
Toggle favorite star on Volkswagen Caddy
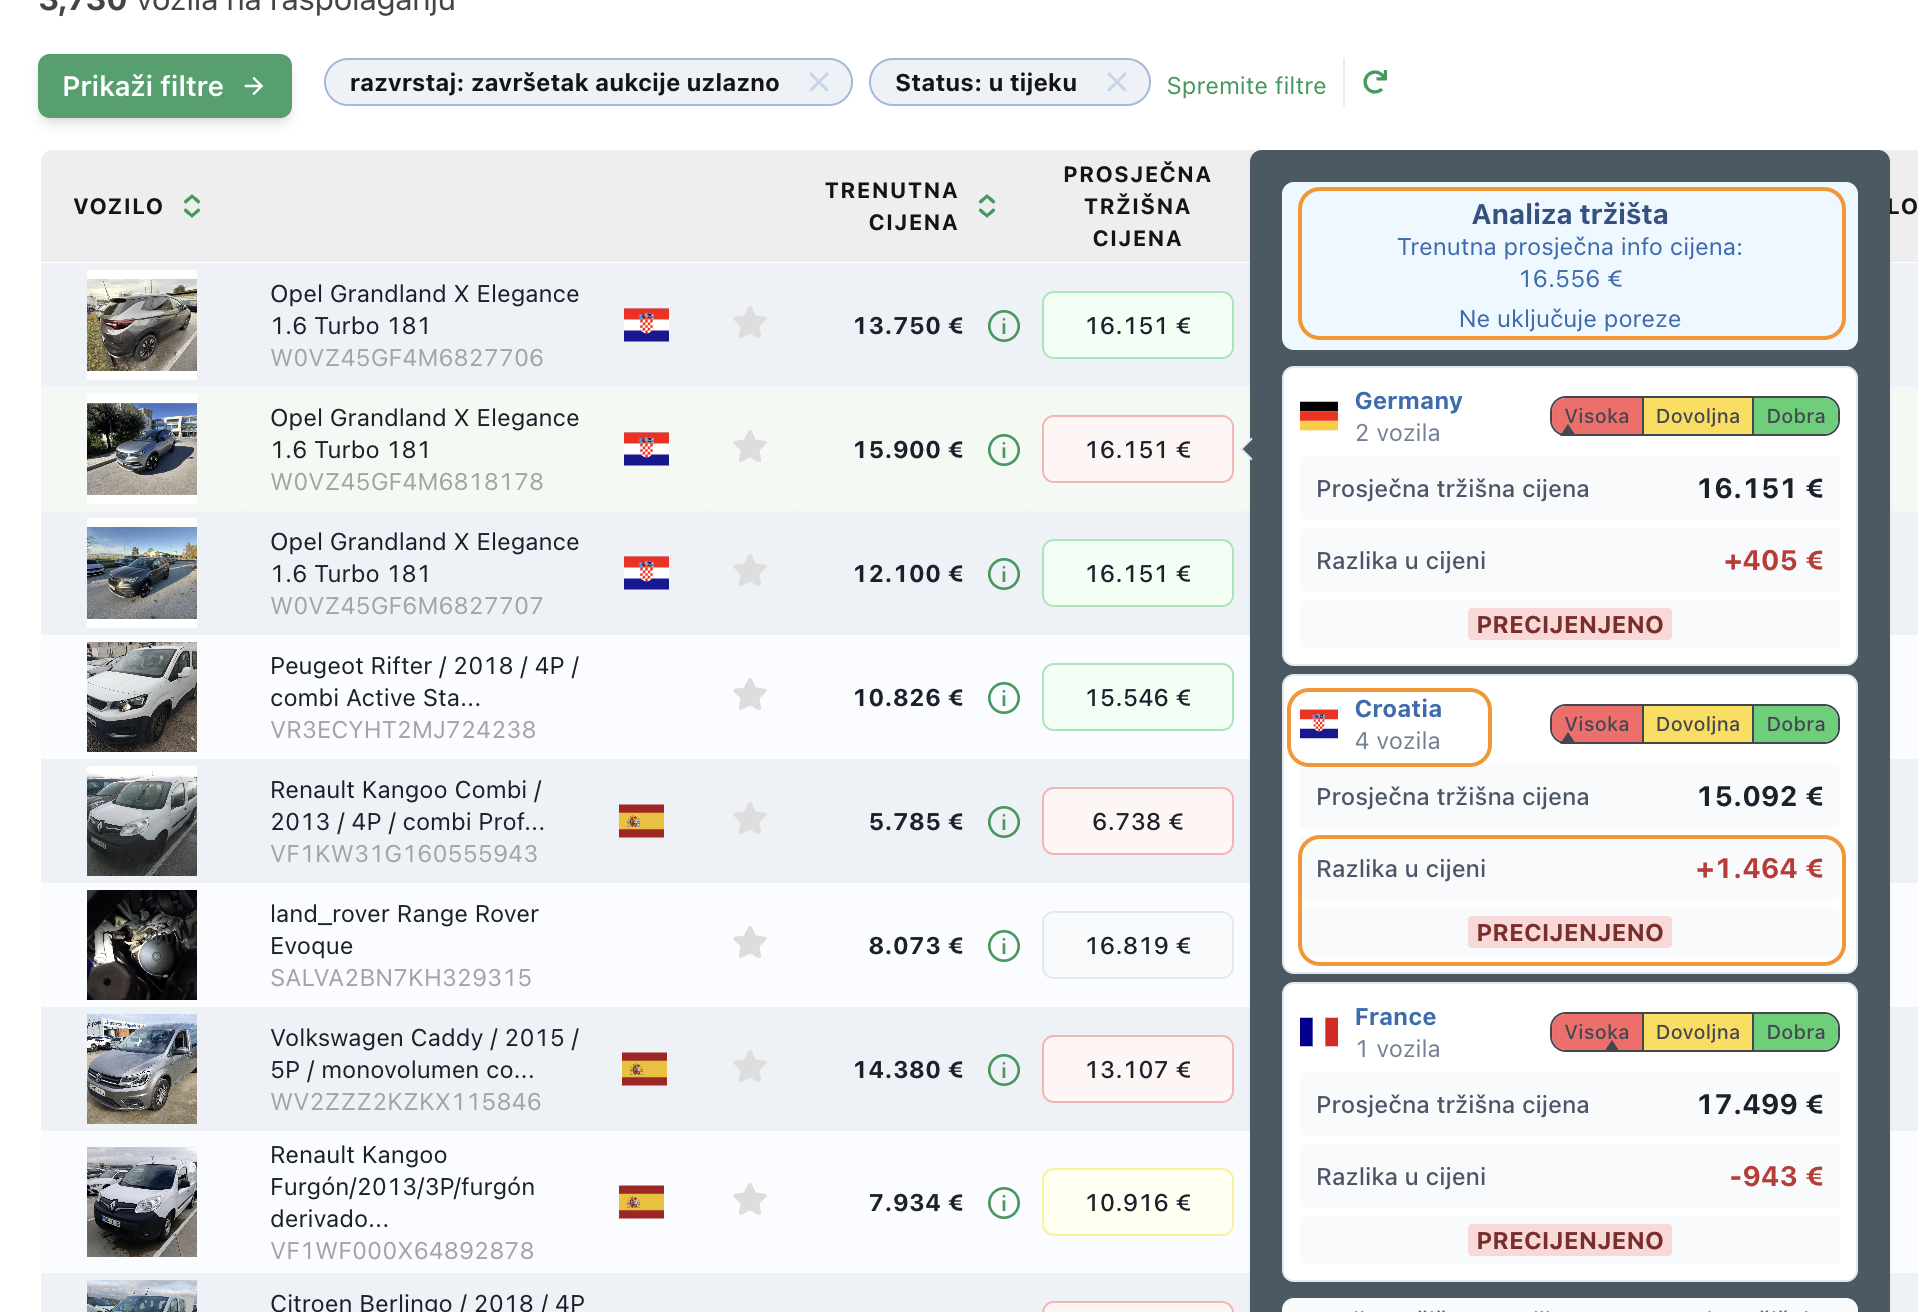click(x=749, y=1068)
